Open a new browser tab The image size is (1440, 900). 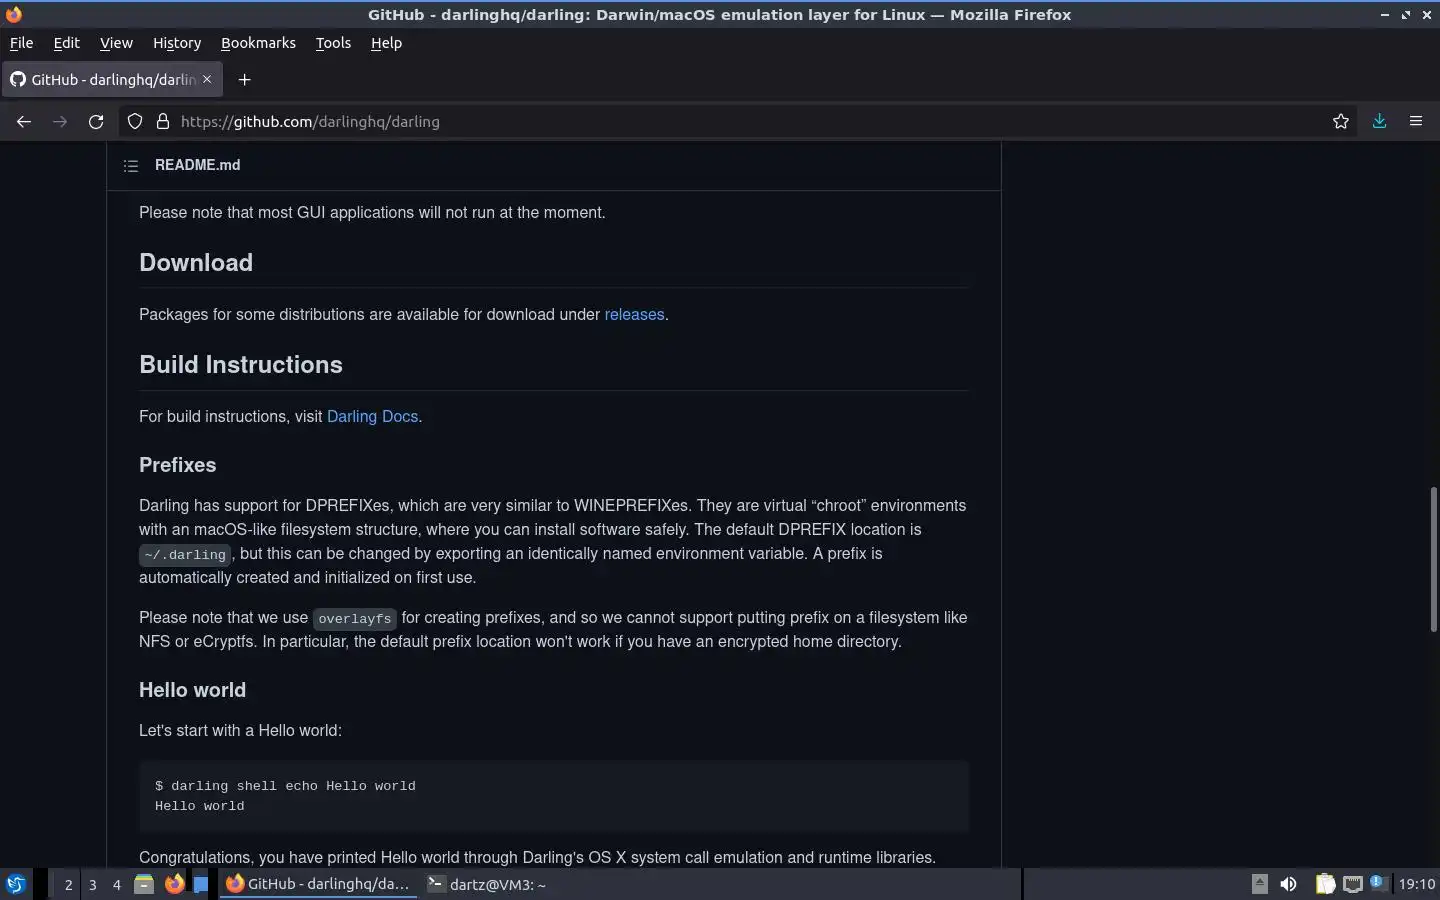tap(244, 79)
